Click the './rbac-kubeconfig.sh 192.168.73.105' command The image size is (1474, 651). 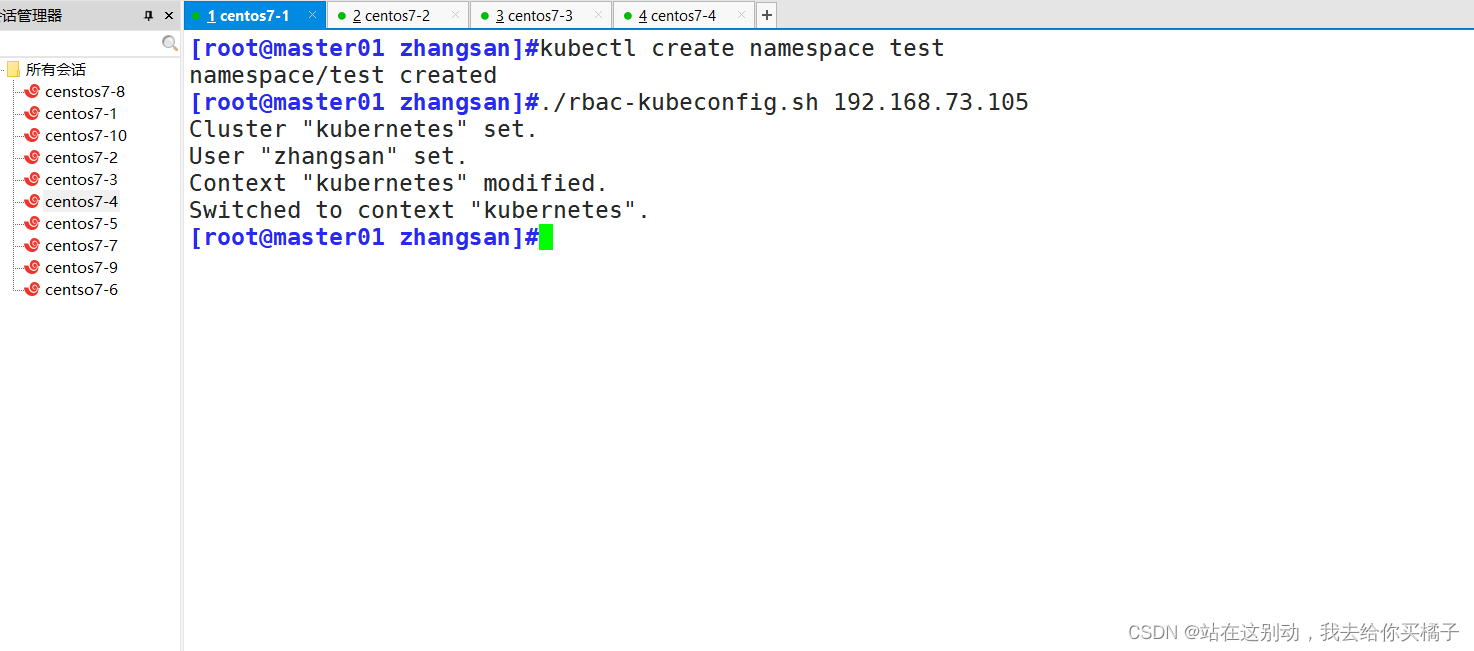tap(784, 102)
